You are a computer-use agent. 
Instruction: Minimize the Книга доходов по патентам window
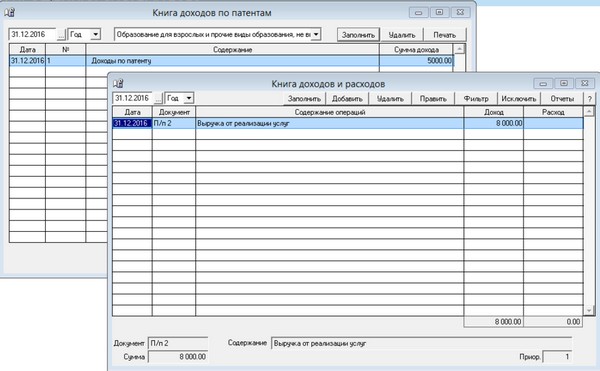click(x=418, y=12)
